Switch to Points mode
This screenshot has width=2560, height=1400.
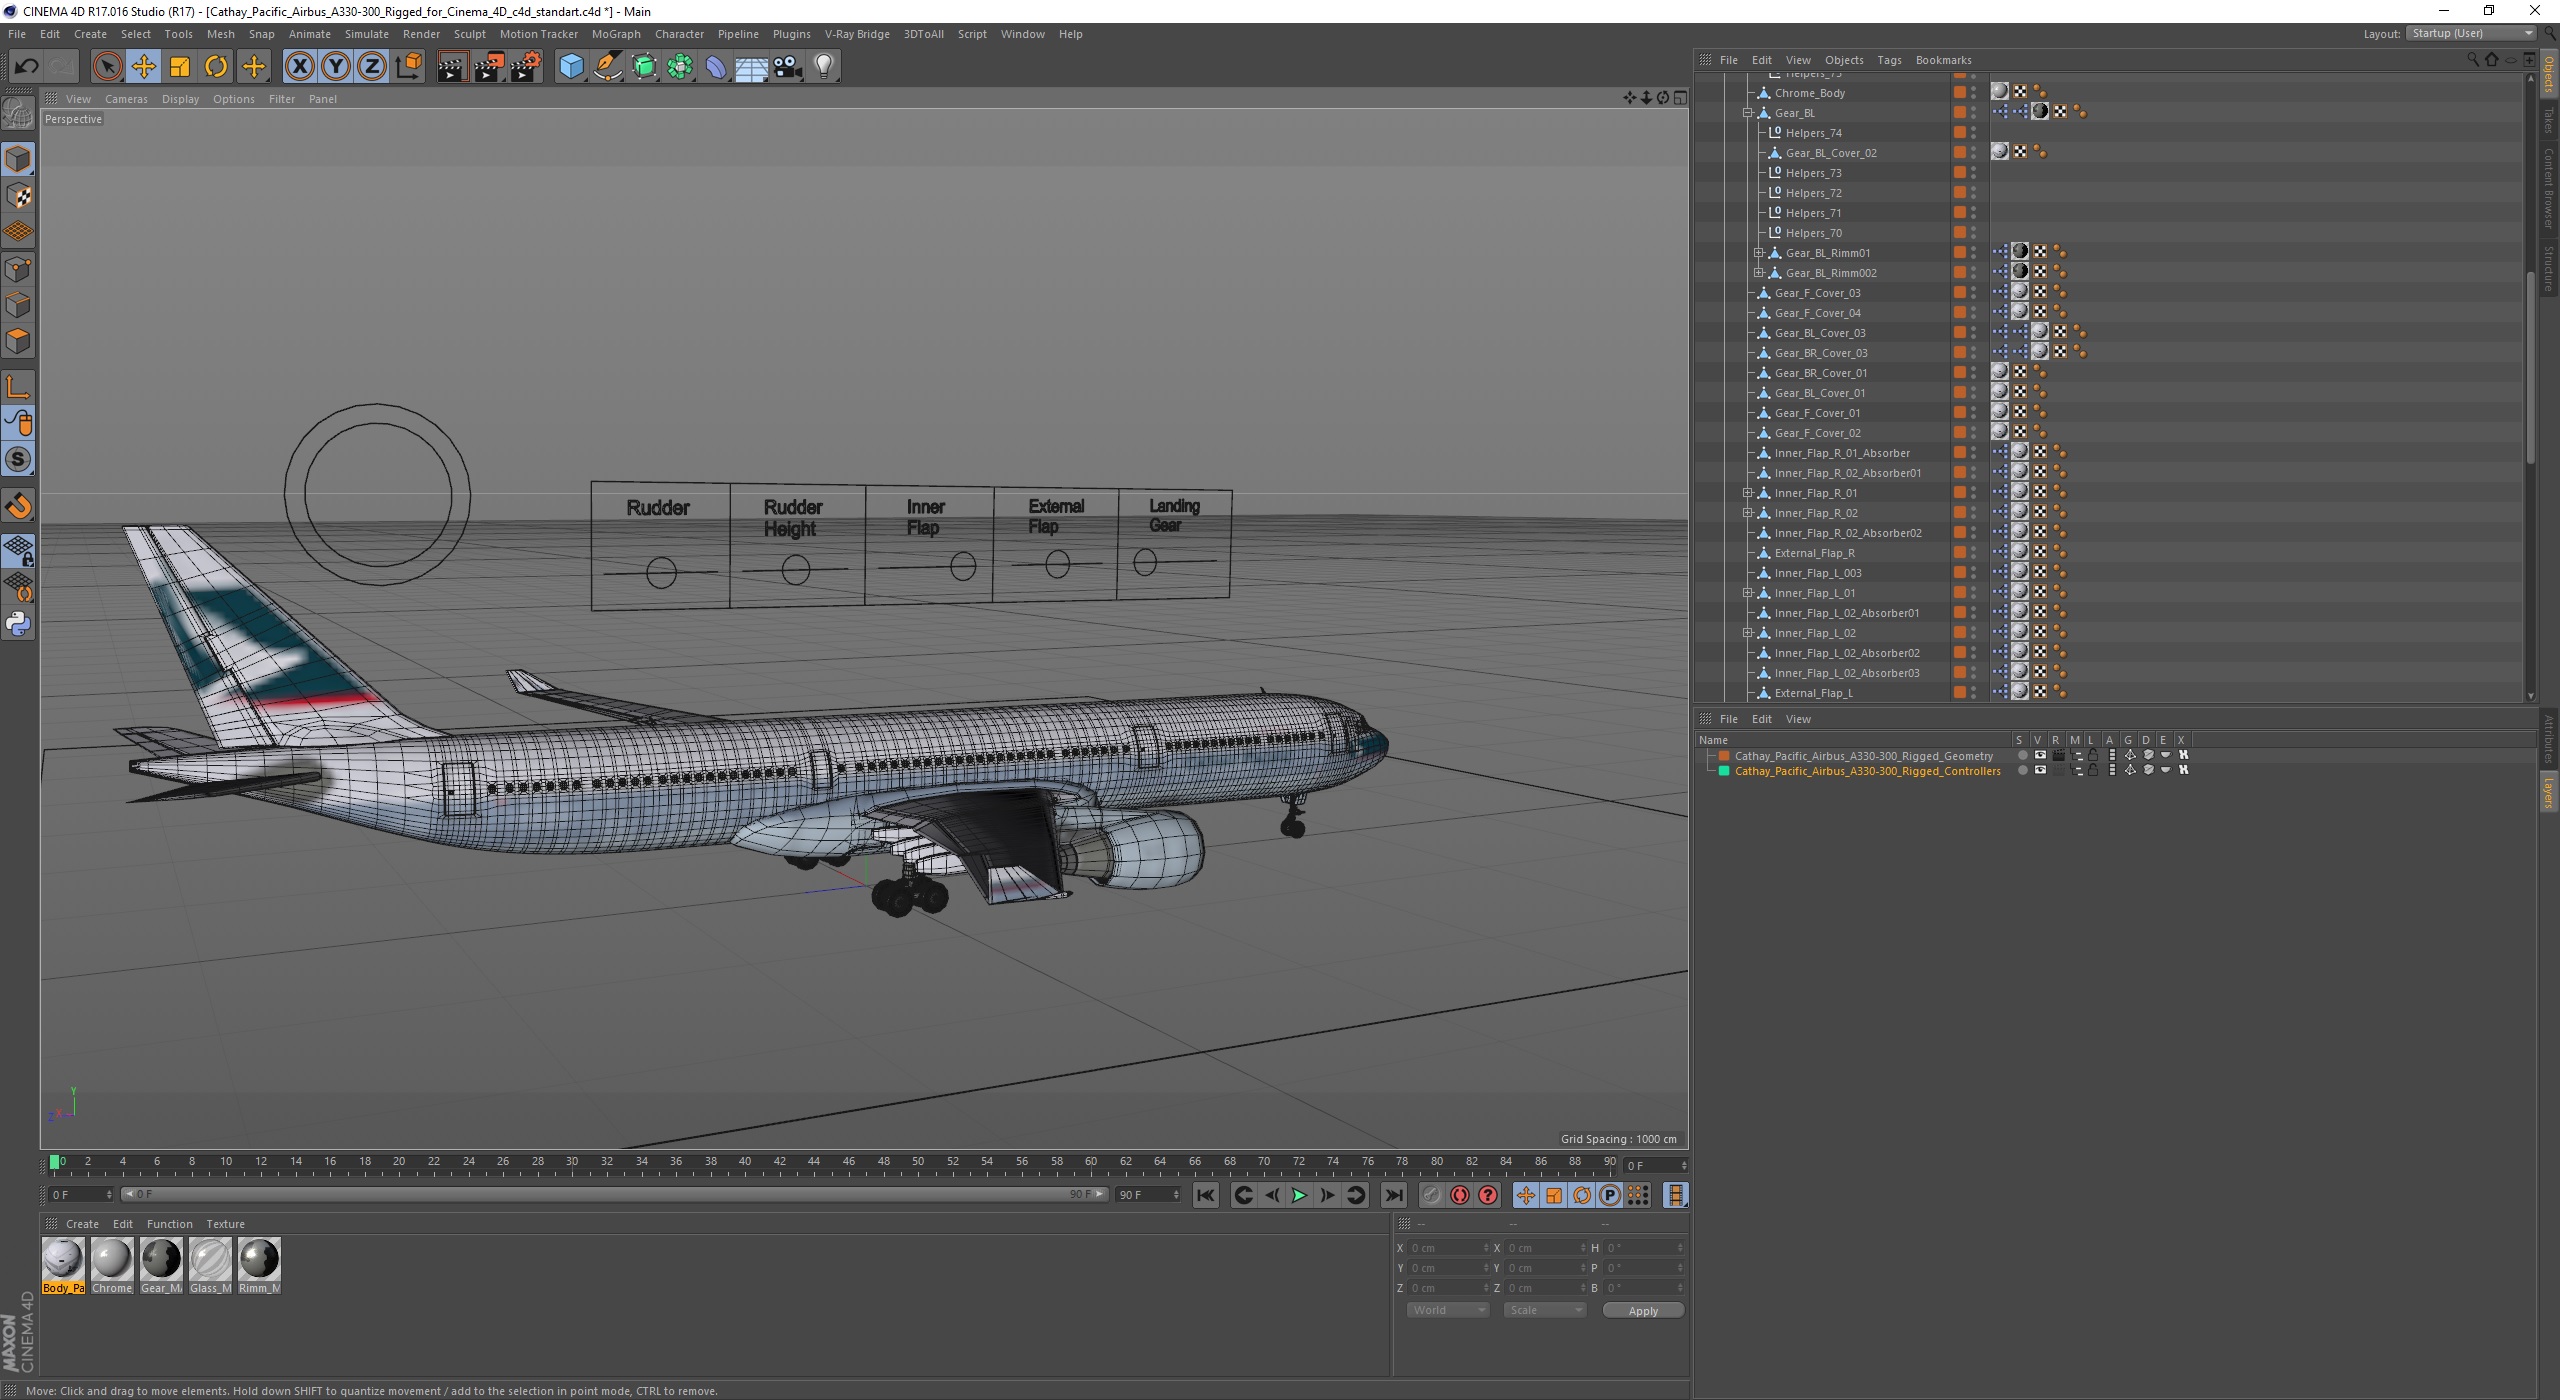click(18, 268)
